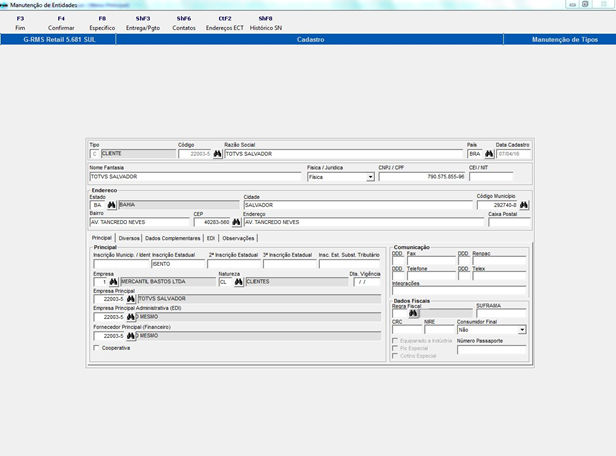Open lookup binoculars next to Código field
The width and height of the screenshot is (616, 456).
[x=217, y=154]
